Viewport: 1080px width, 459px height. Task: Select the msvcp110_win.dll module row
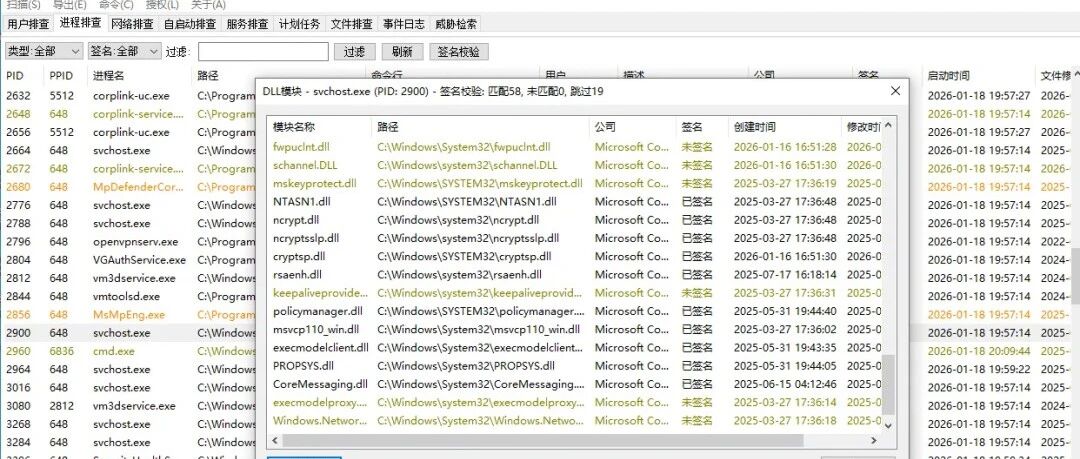point(575,329)
